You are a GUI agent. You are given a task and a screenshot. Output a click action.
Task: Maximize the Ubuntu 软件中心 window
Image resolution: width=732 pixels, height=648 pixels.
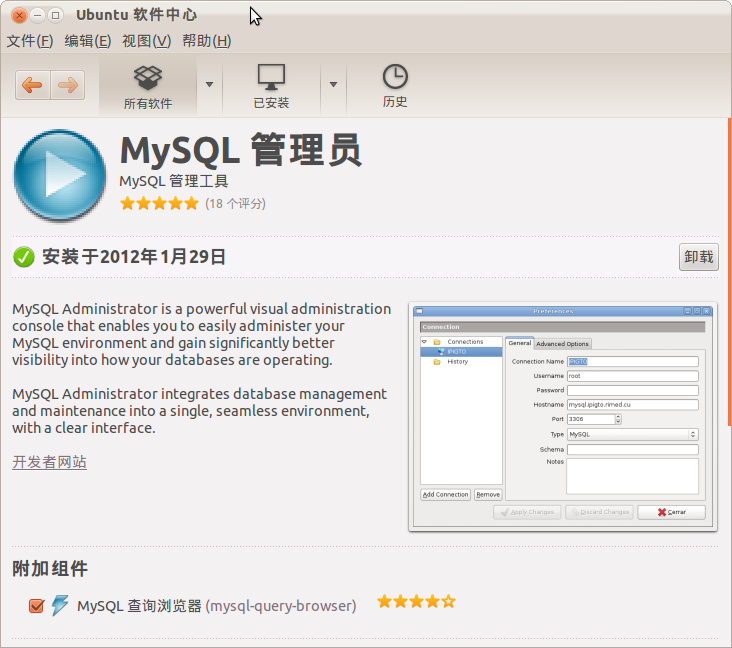tap(56, 15)
